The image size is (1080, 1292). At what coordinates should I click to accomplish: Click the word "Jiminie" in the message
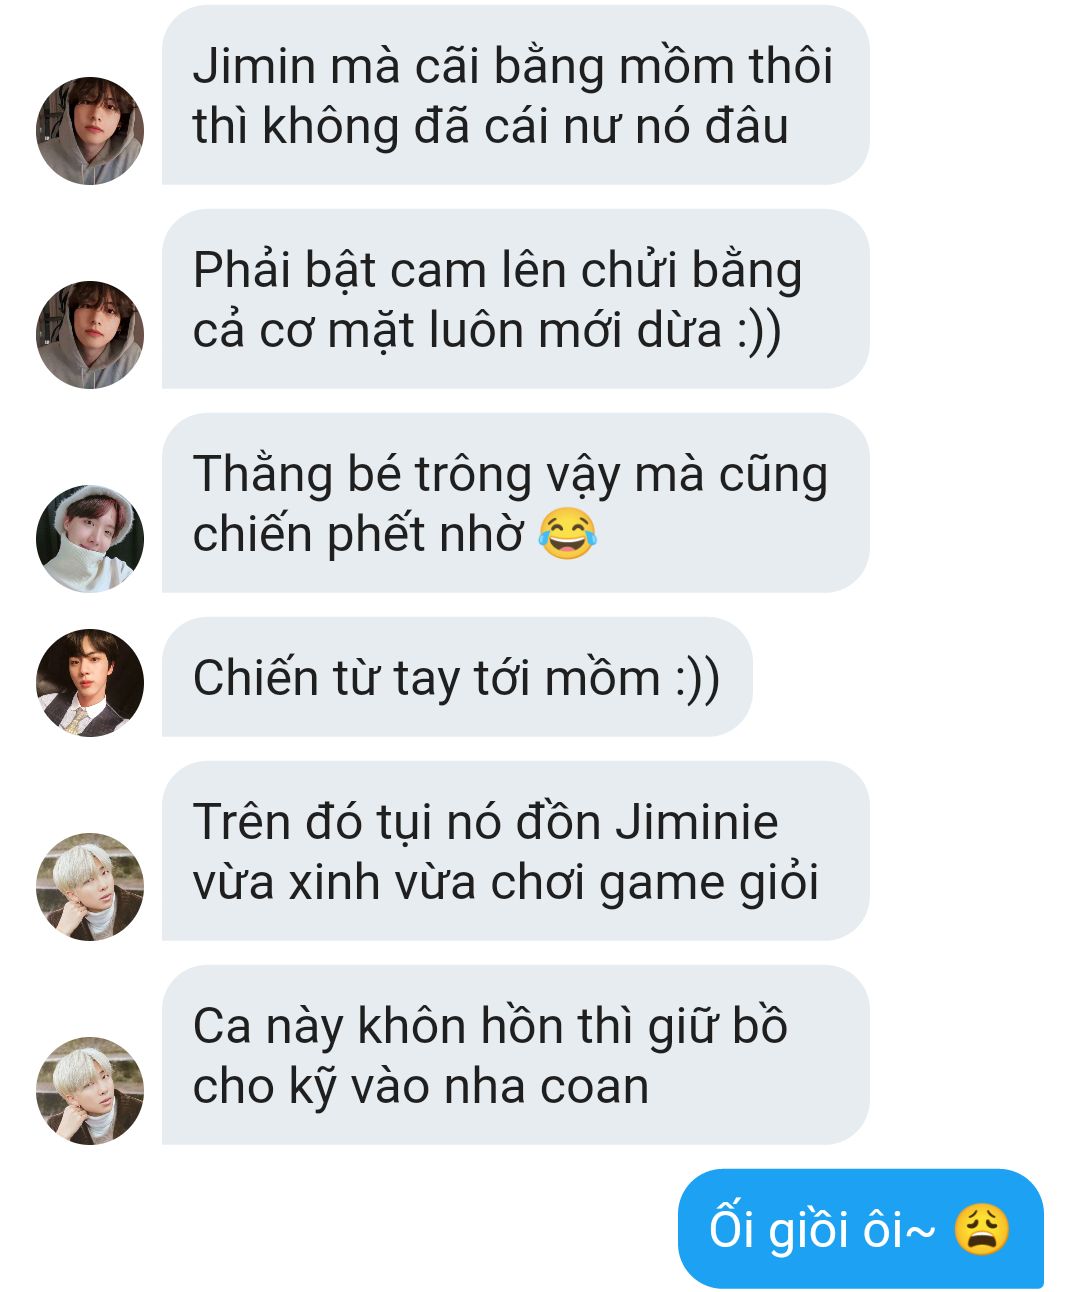[696, 822]
